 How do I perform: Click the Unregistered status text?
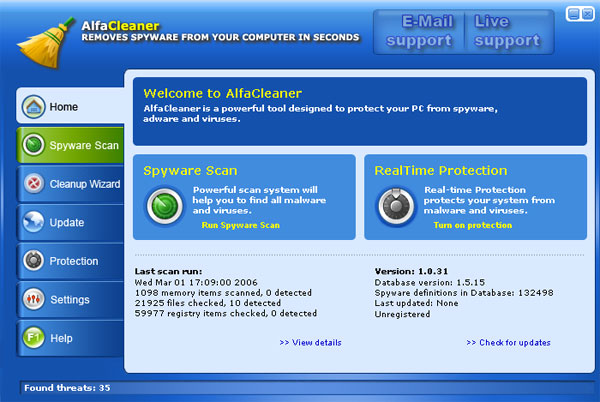pyautogui.click(x=402, y=314)
